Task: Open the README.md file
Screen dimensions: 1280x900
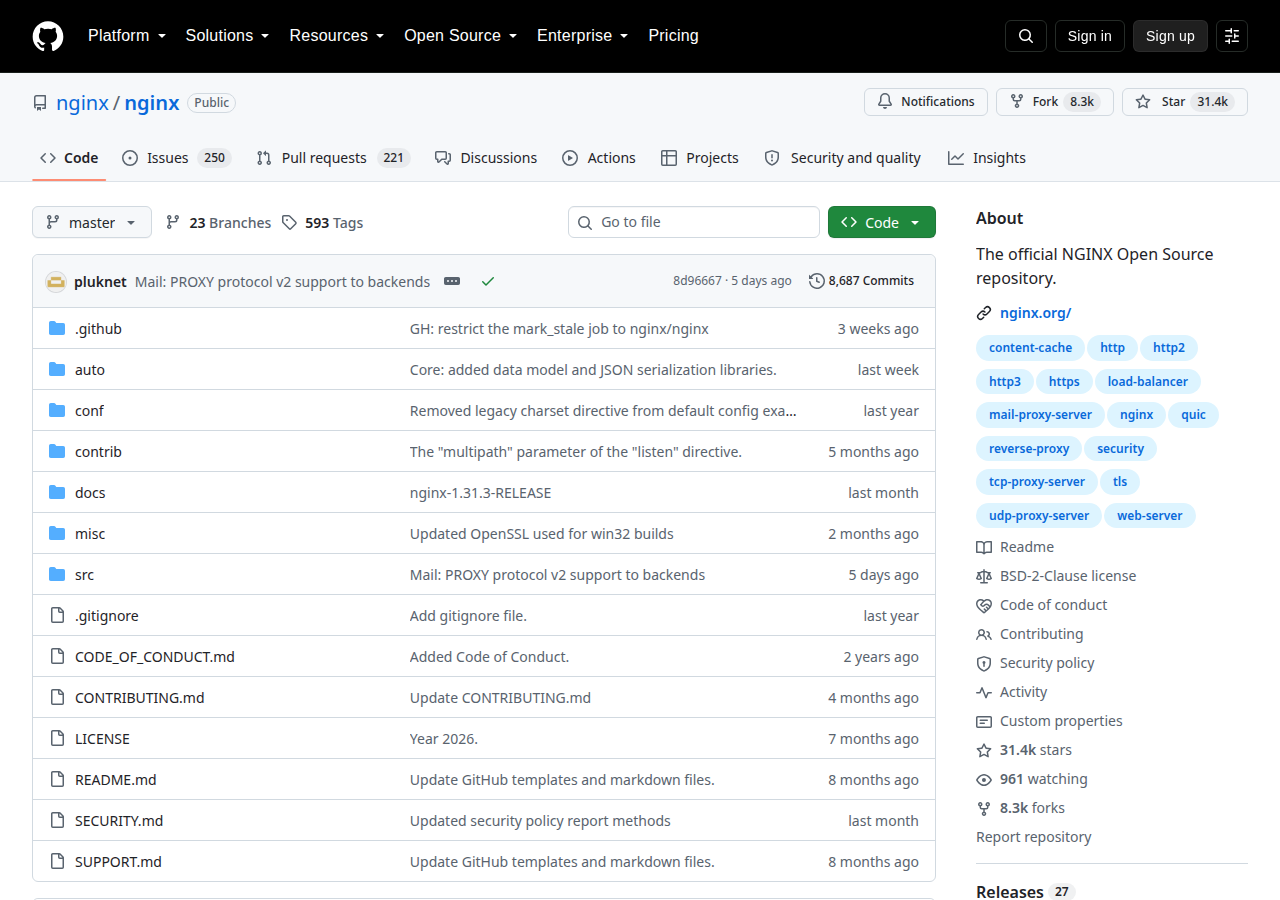Action: click(x=116, y=780)
